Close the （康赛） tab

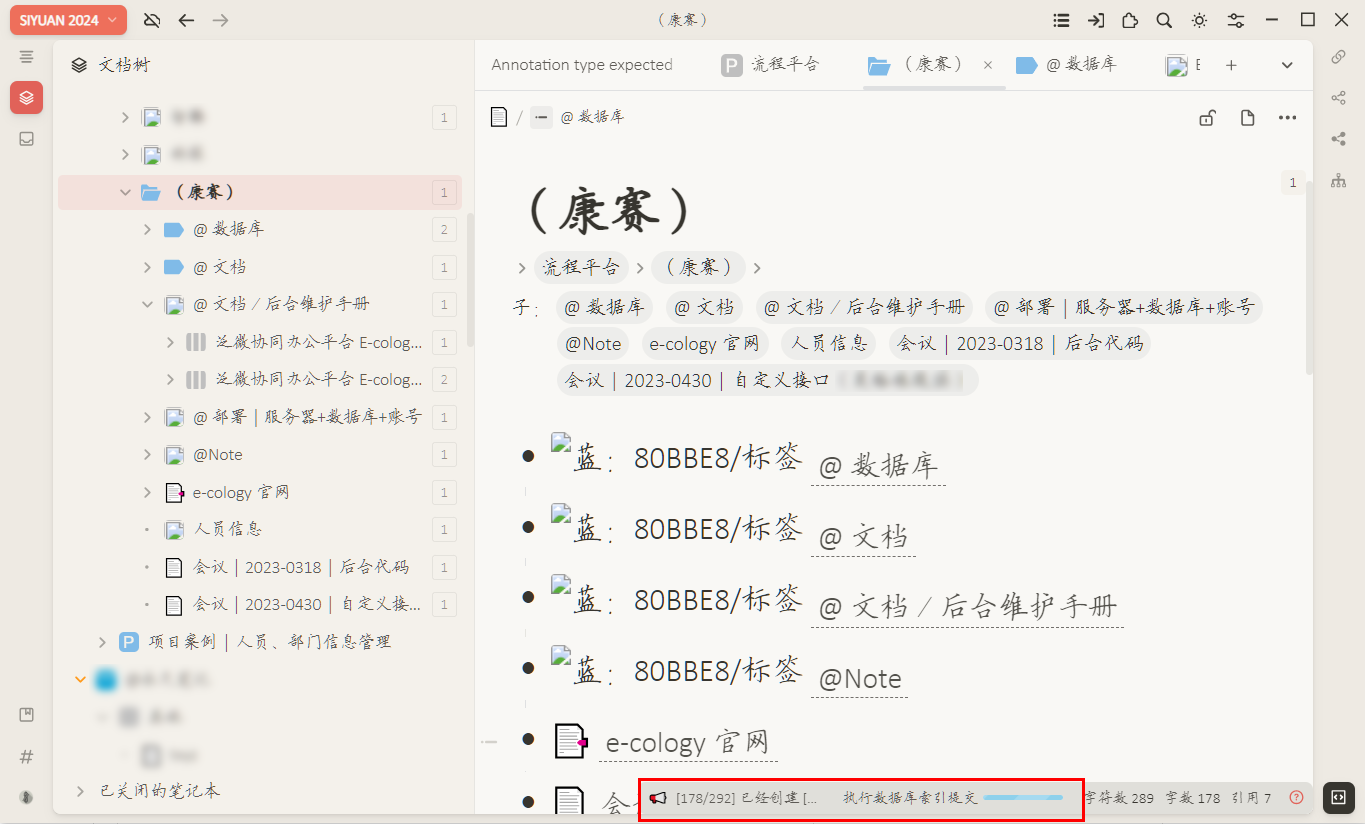coord(988,65)
